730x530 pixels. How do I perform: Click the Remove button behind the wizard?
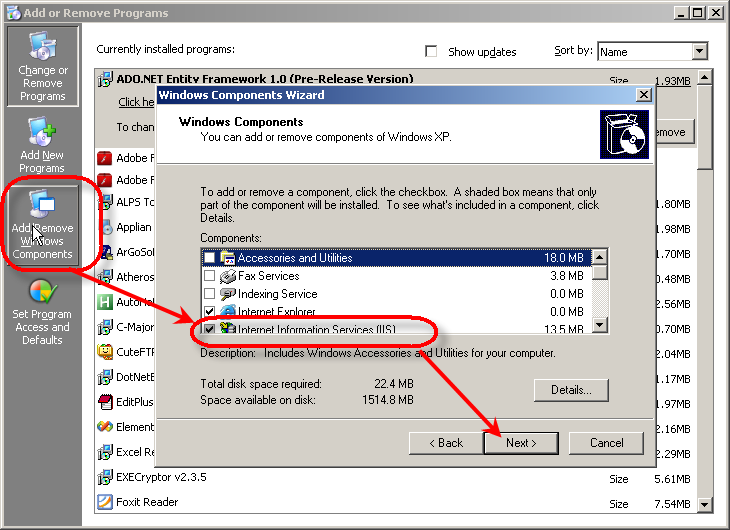coord(675,132)
